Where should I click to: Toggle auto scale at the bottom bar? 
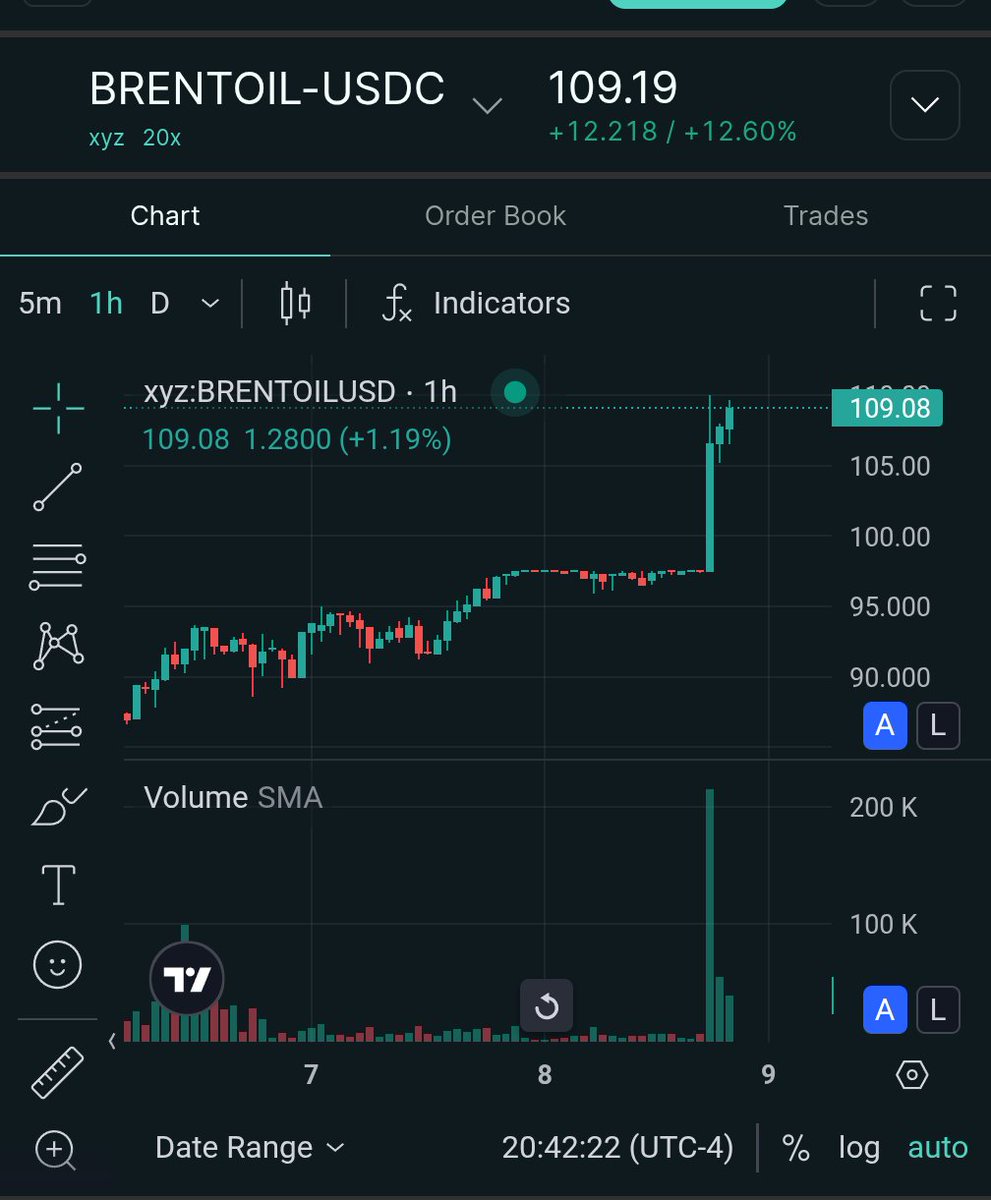[938, 1148]
